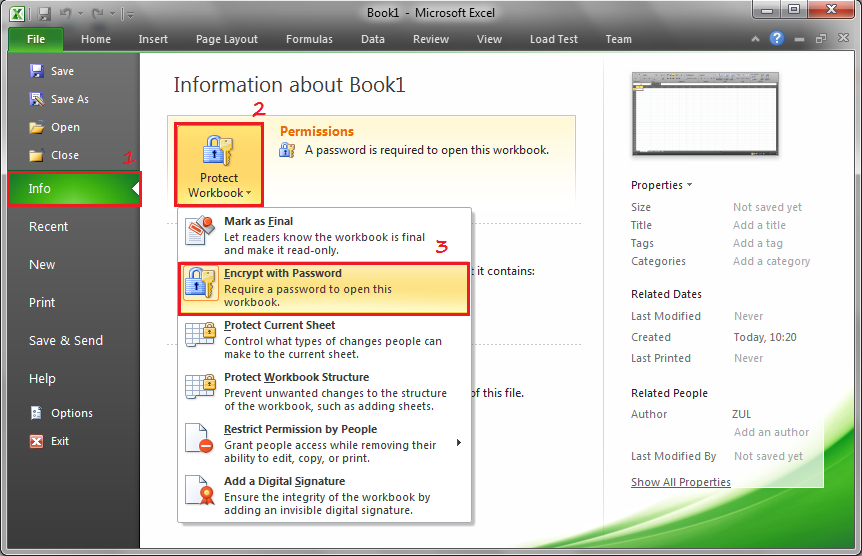Open the Page Layout tab

tap(226, 39)
